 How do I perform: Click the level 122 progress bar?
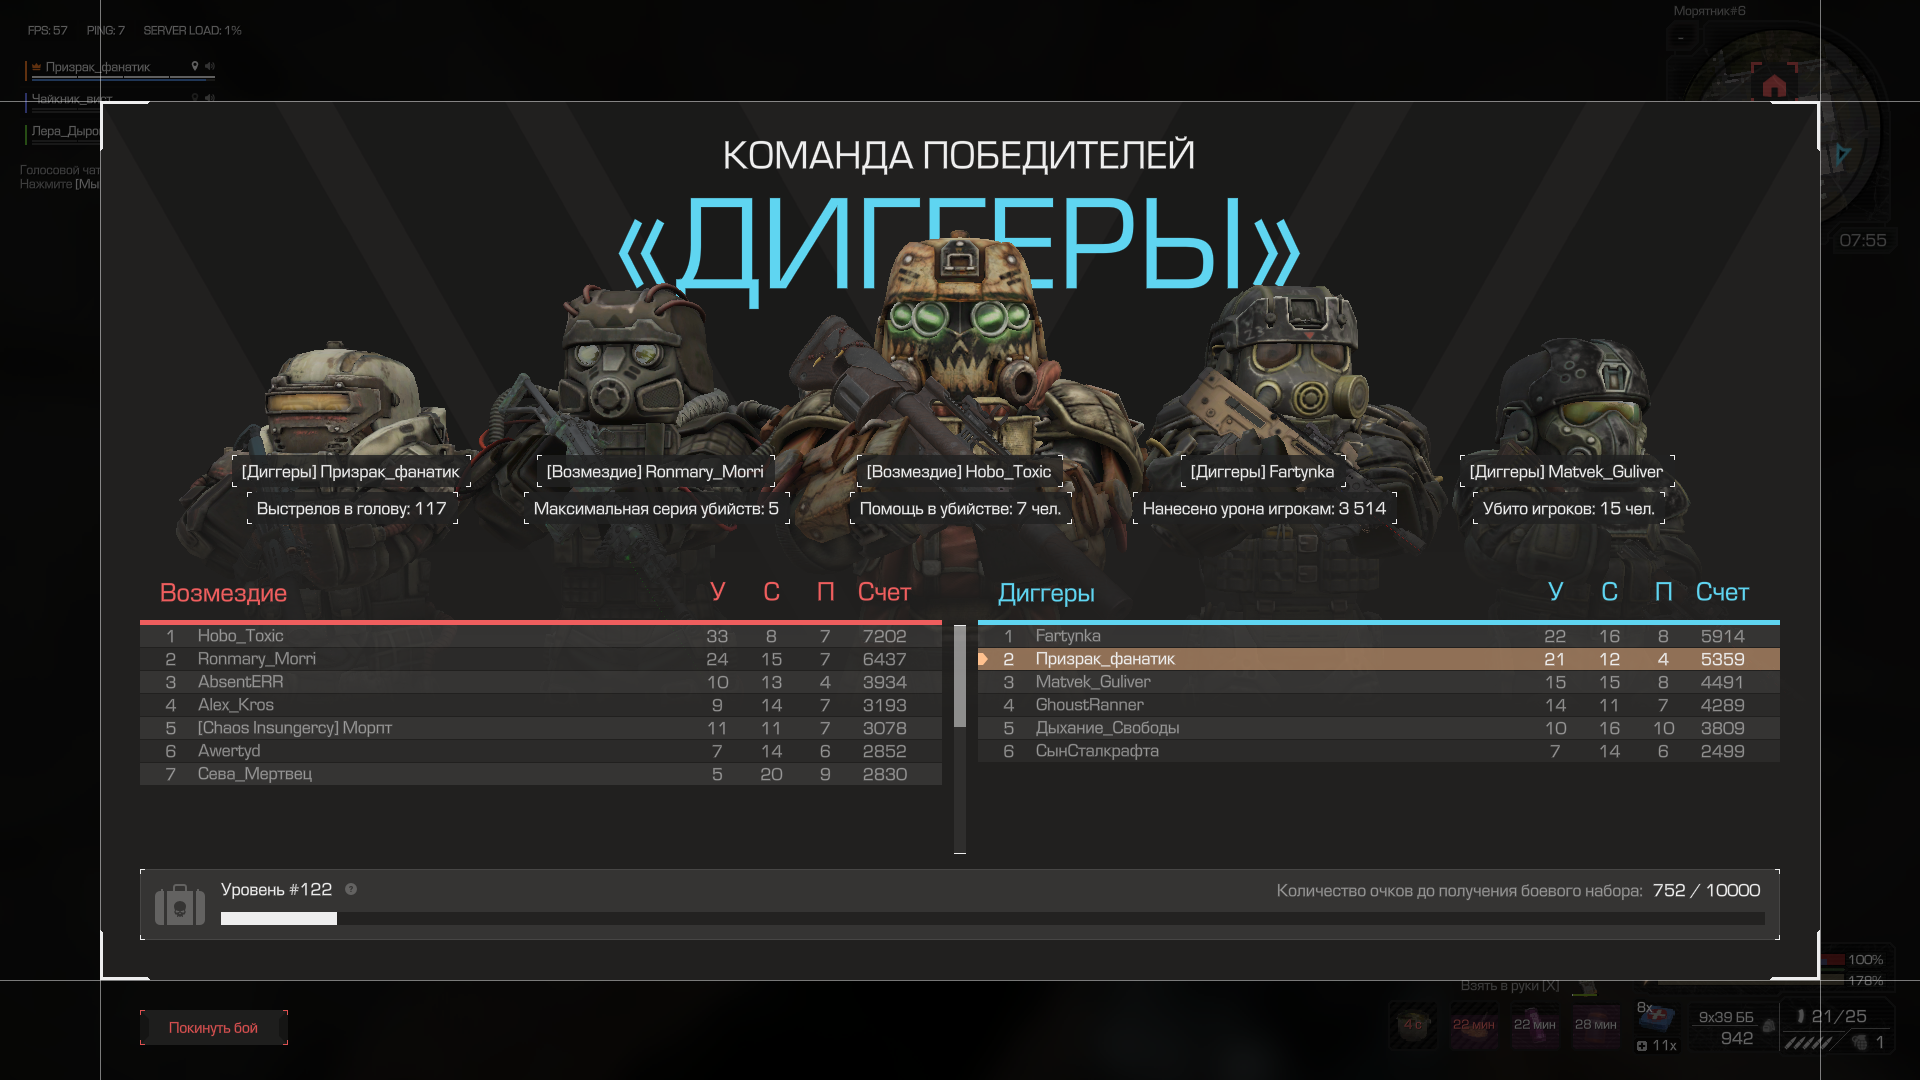coord(992,918)
